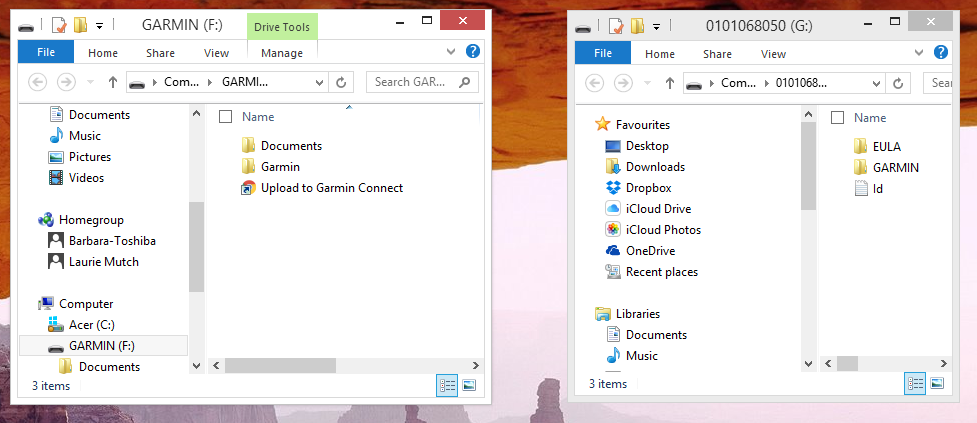This screenshot has height=423, width=977.
Task: Click Documents subfolder under GARMIN (F:) in tree
Action: click(109, 367)
